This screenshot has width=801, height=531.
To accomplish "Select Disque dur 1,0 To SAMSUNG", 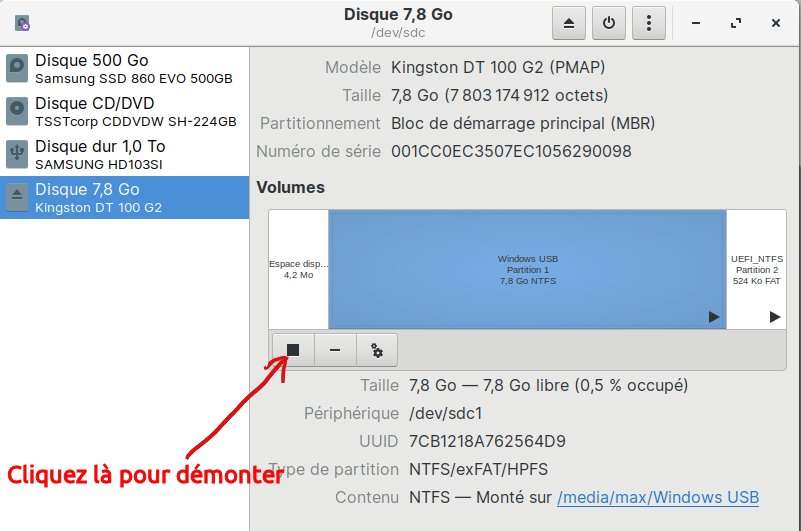I will 125,154.
